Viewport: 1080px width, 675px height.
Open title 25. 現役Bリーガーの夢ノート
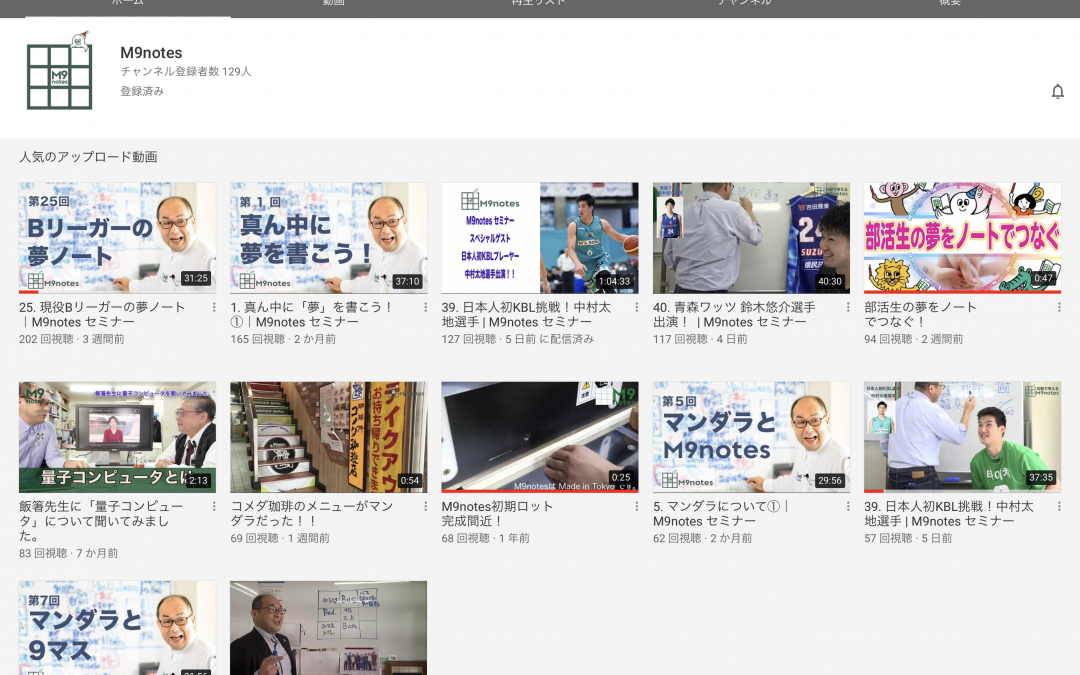(x=102, y=314)
